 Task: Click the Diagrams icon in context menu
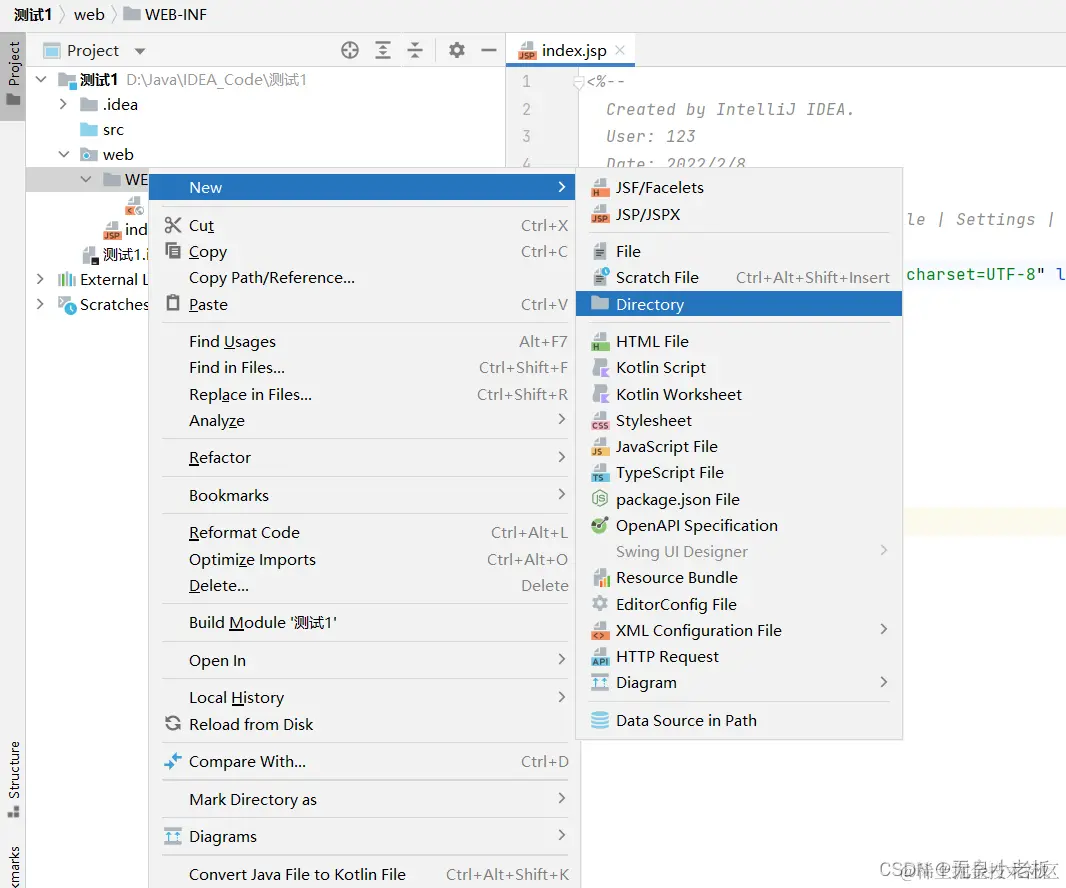[x=173, y=836]
